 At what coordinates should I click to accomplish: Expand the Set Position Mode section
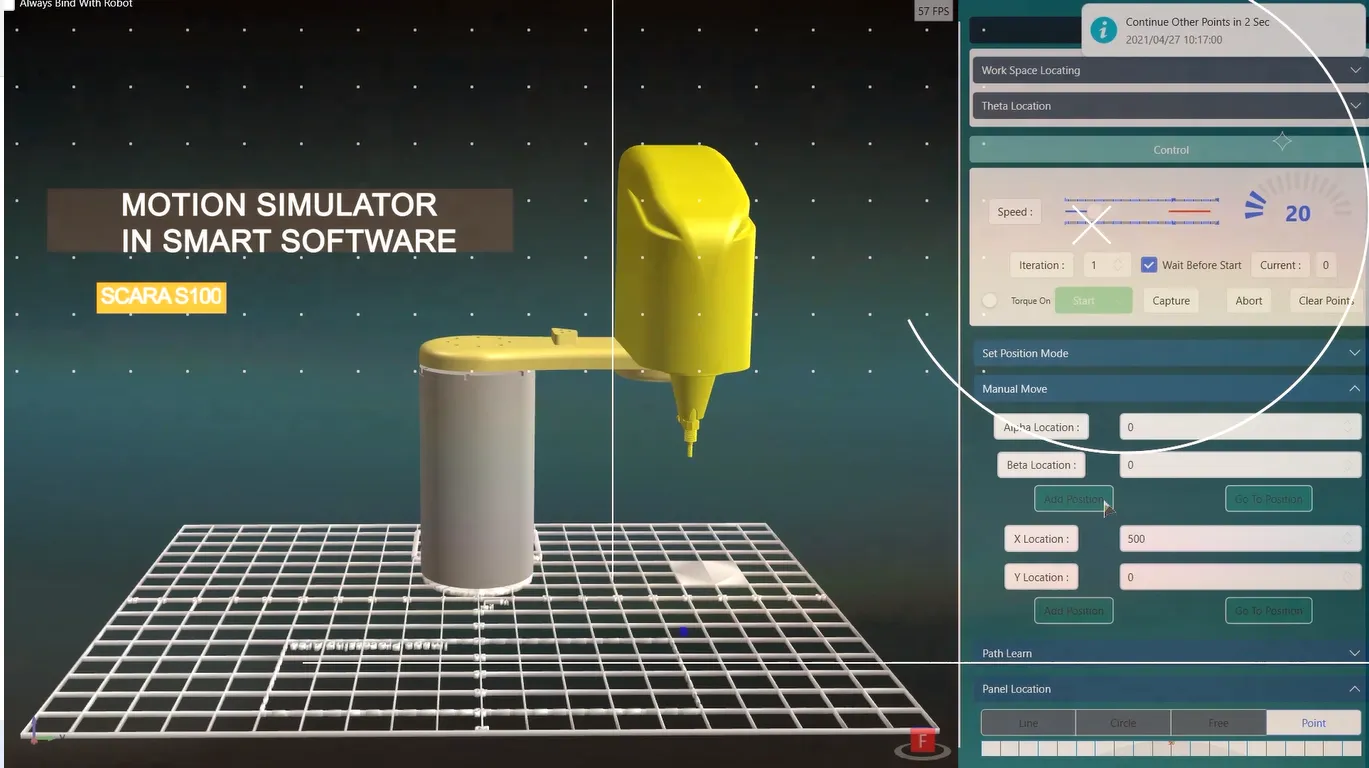(1167, 353)
